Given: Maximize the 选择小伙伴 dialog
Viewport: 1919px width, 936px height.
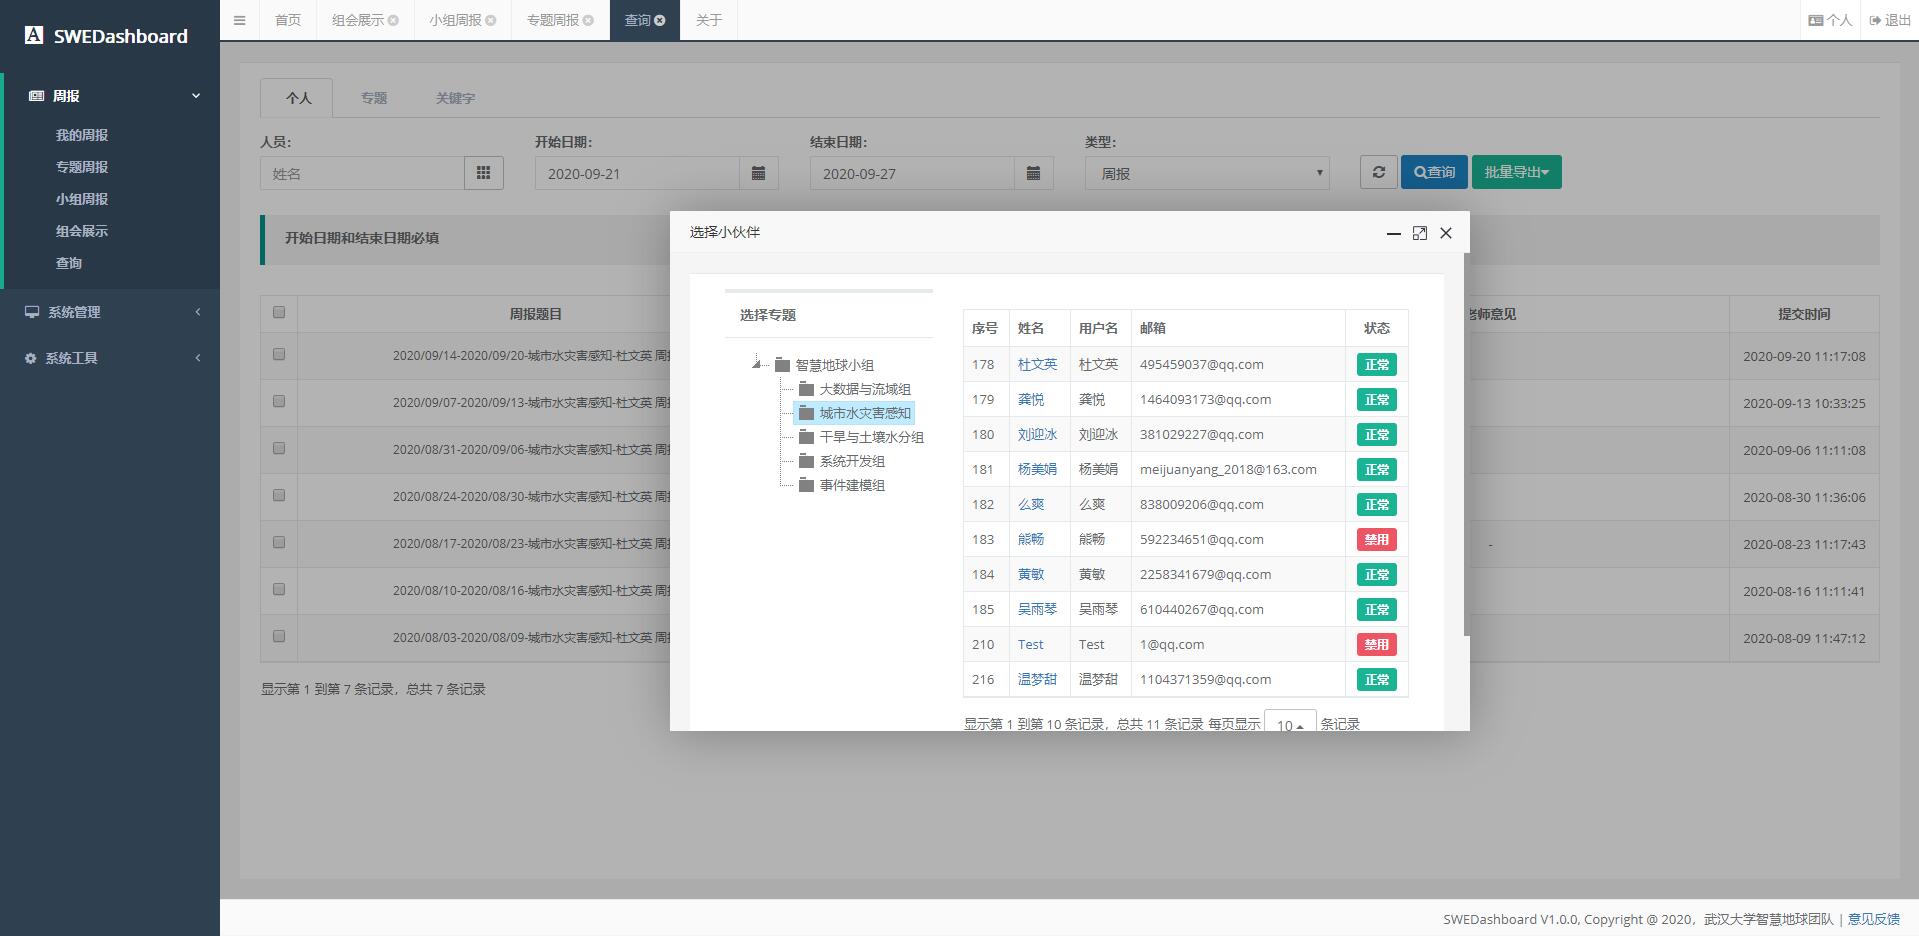Looking at the screenshot, I should pyautogui.click(x=1419, y=233).
